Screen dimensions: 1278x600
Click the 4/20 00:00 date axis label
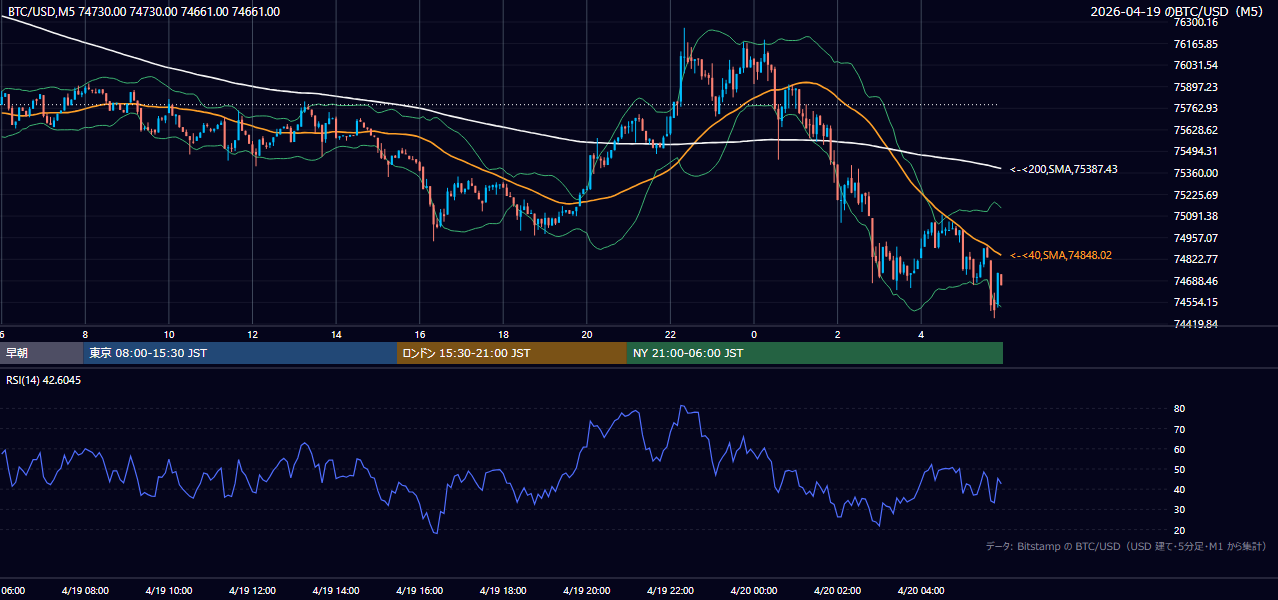pyautogui.click(x=754, y=590)
